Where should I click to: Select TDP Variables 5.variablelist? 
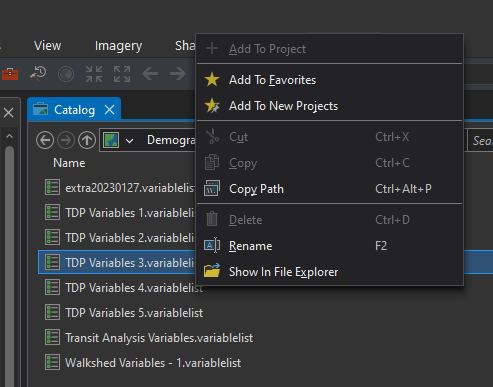[x=134, y=313]
